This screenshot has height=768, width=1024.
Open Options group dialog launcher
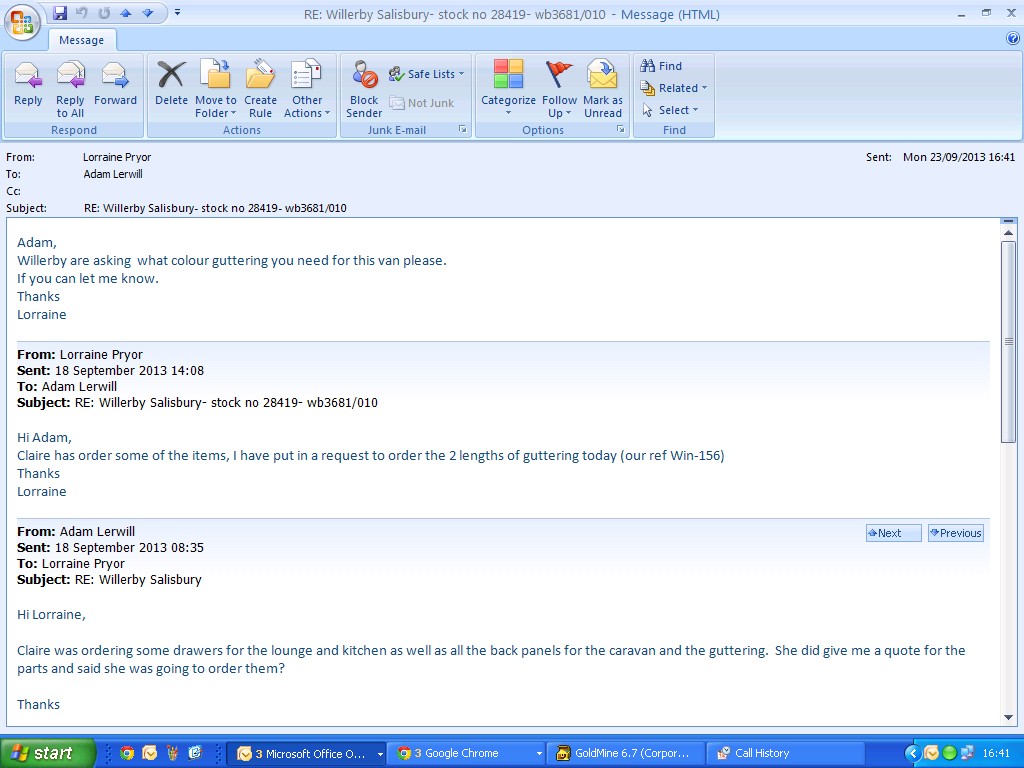[x=620, y=129]
